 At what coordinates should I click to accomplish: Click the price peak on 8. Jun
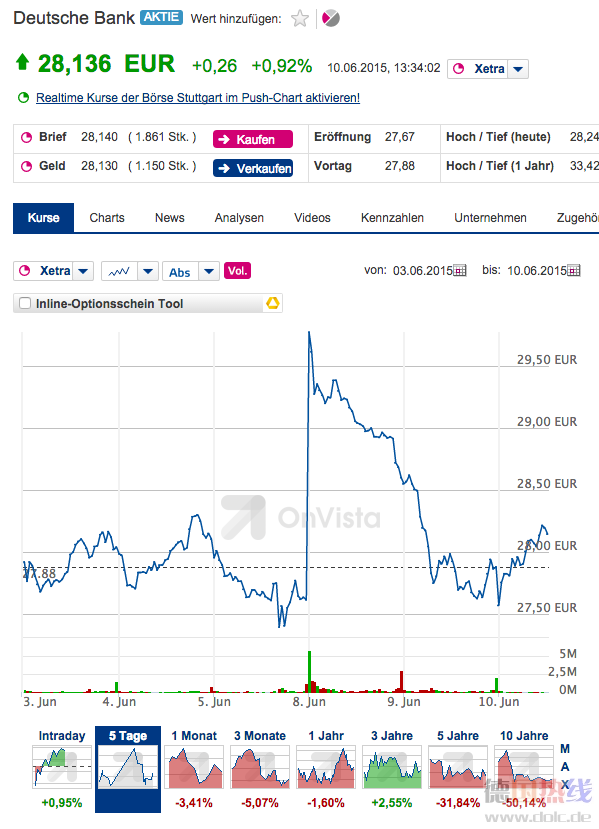tap(309, 333)
